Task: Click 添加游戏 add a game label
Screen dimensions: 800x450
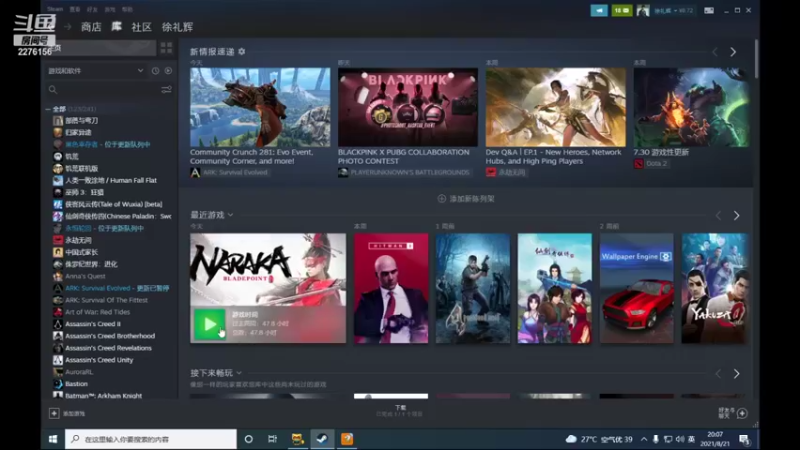Action: (x=74, y=414)
